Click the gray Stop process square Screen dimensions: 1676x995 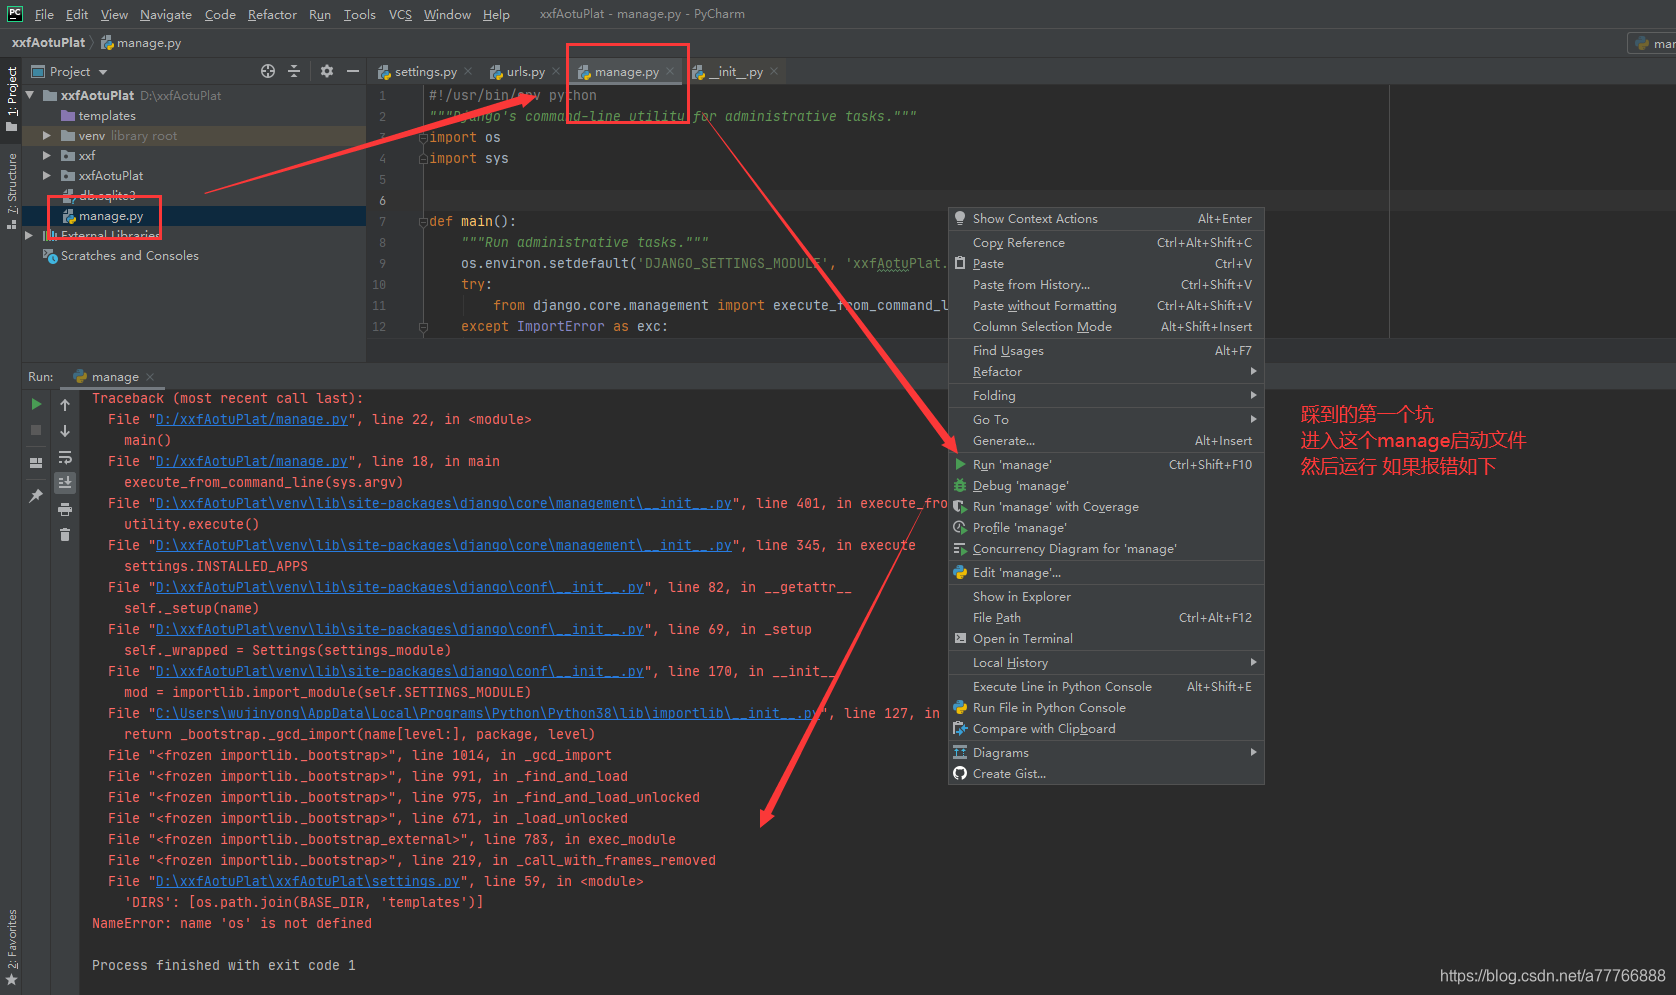pos(36,430)
